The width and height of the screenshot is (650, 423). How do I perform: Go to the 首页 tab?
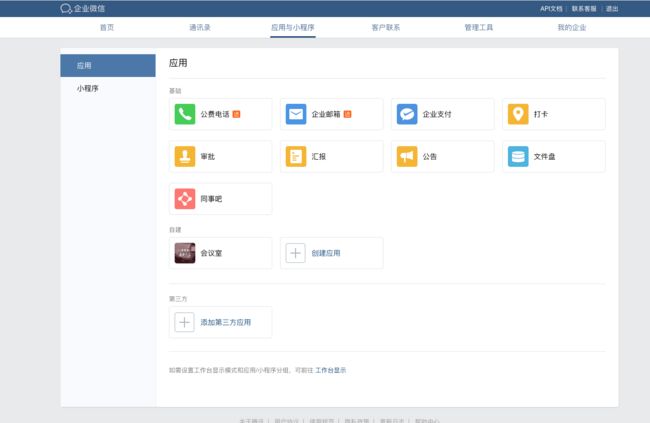point(107,27)
